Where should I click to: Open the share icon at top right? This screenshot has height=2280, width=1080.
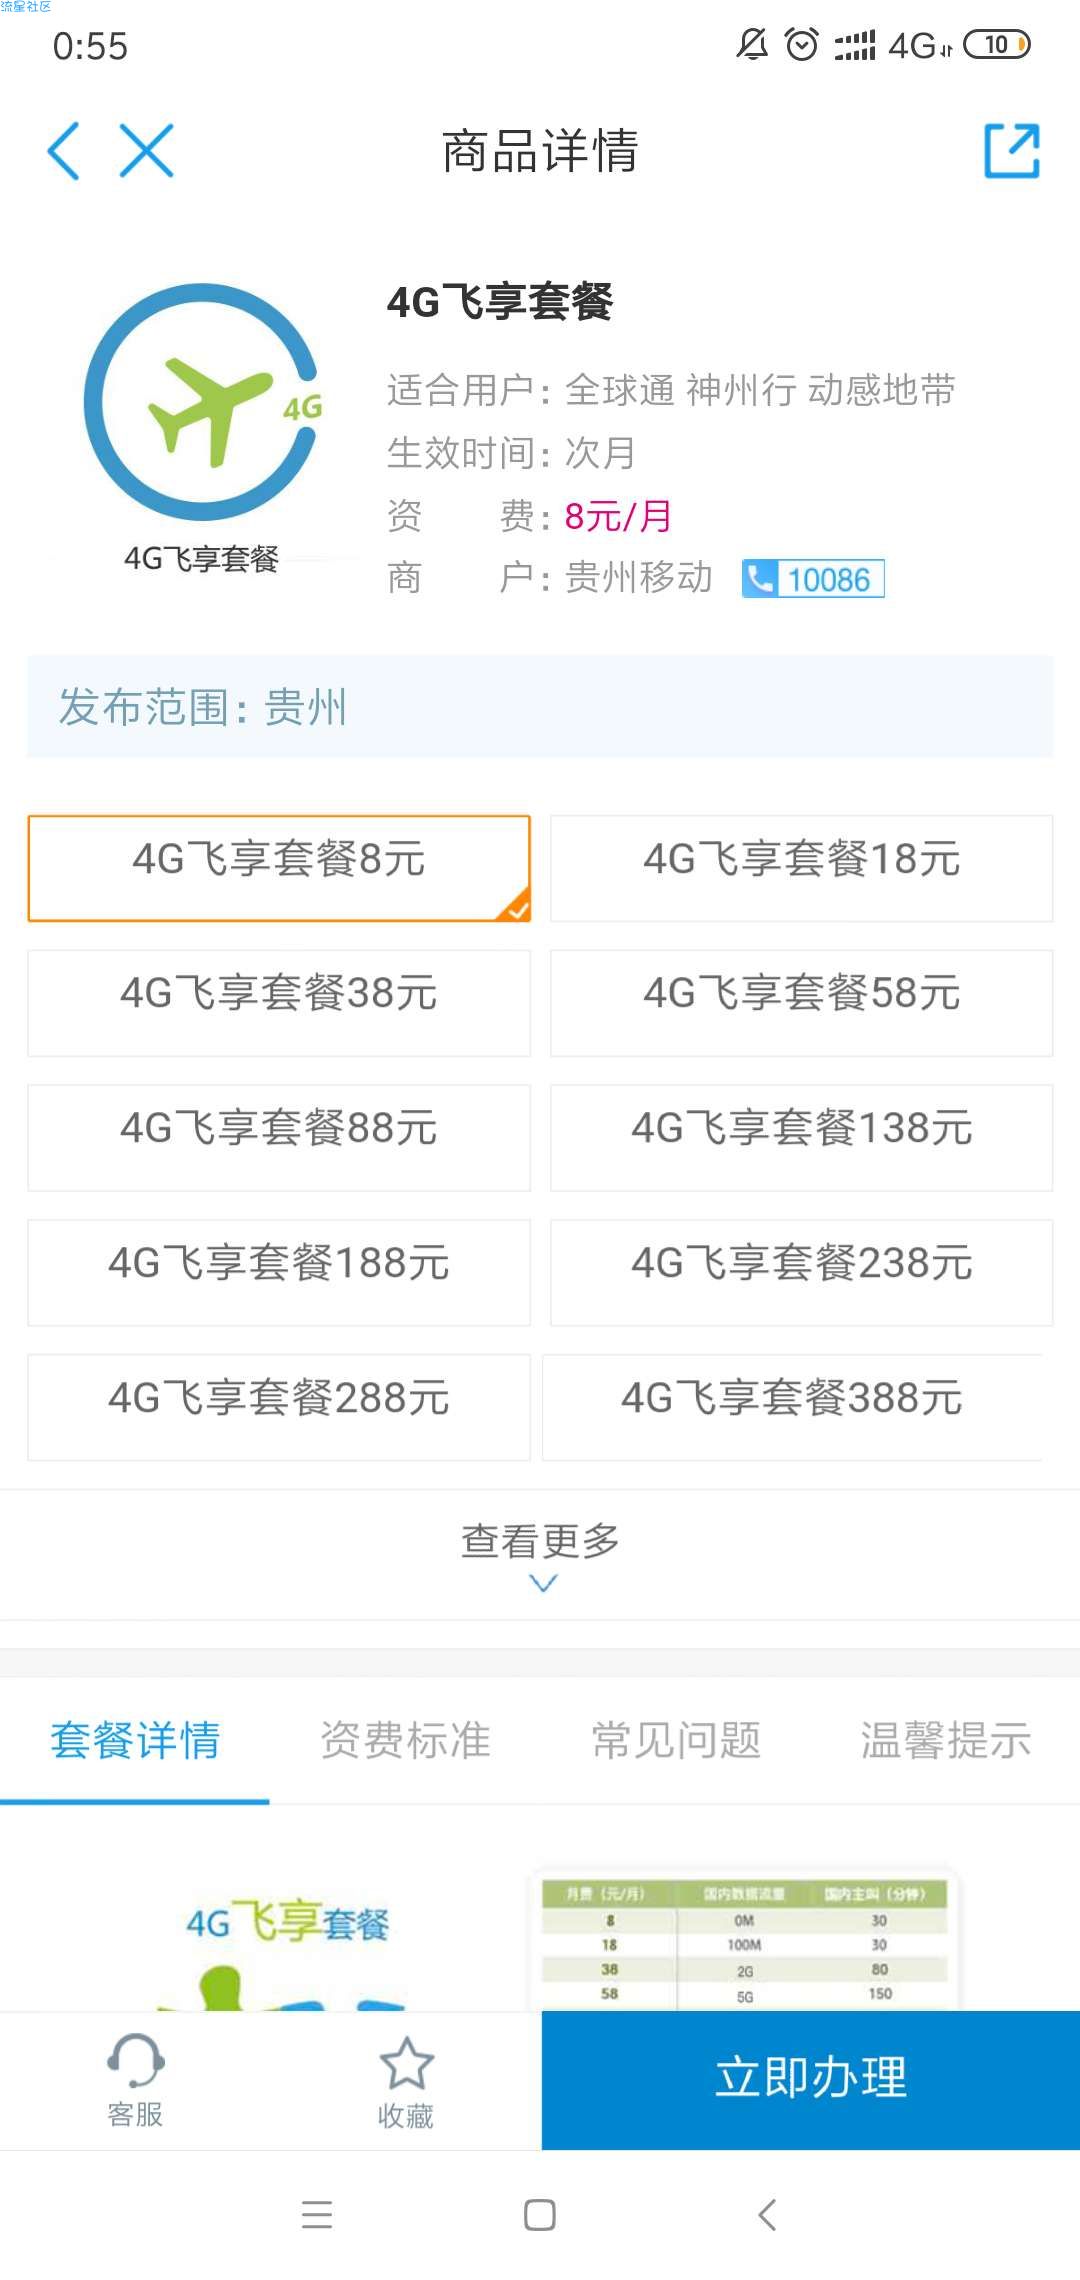[x=1012, y=151]
